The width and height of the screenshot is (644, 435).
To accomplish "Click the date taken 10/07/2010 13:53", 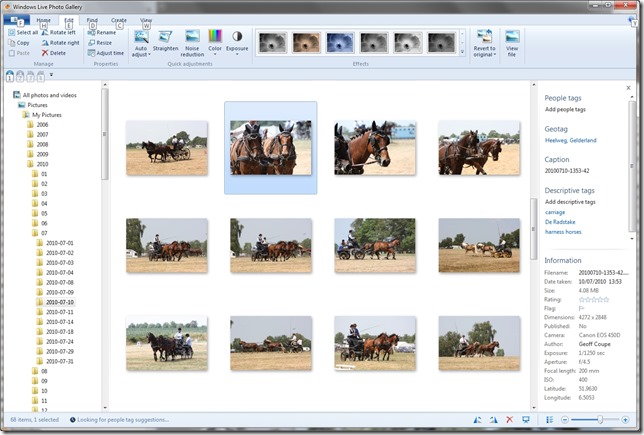I will click(x=600, y=282).
